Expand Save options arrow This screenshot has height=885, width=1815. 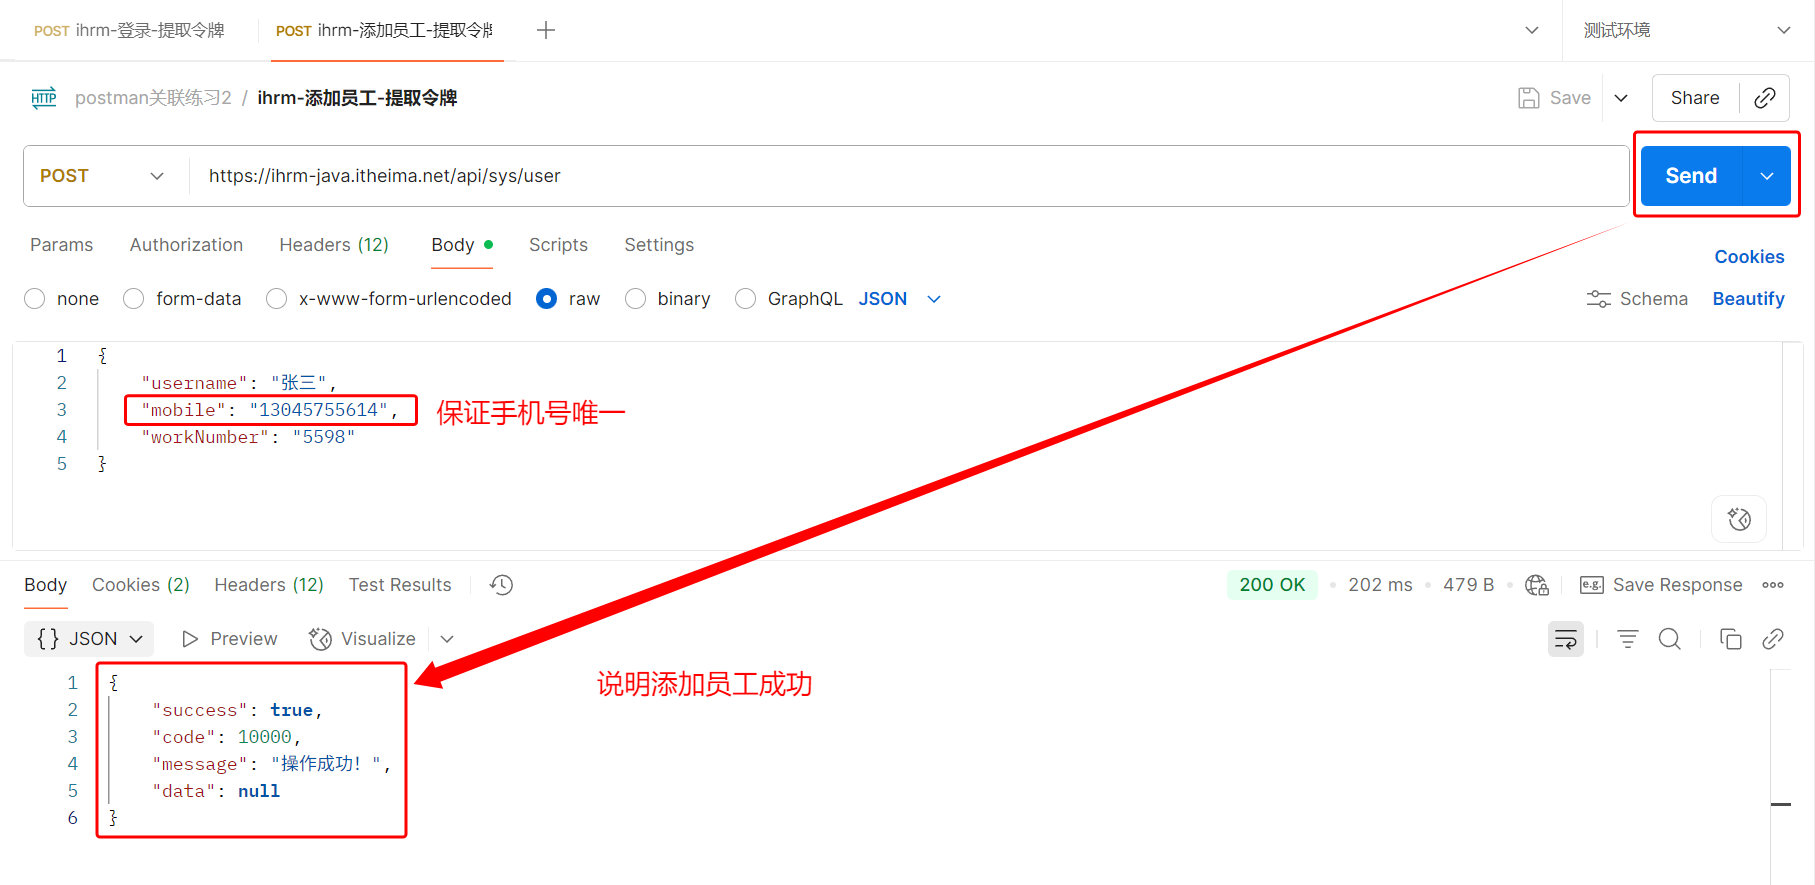click(1621, 98)
